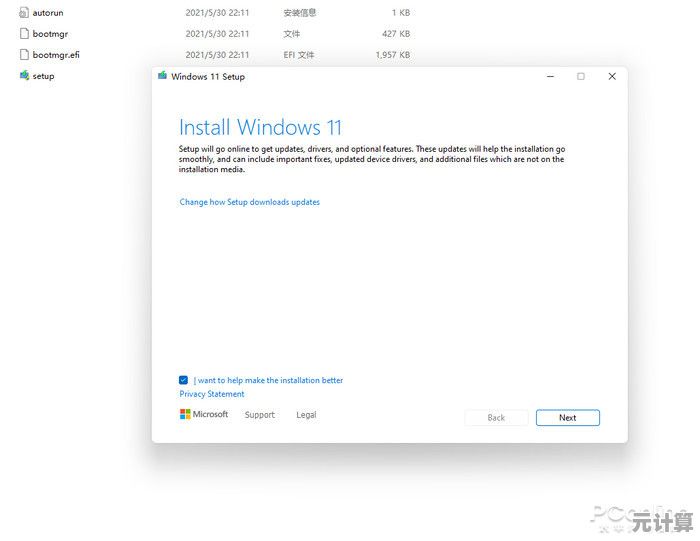Click the bootmgr.efi file icon
This screenshot has height=541, width=700.
24,54
